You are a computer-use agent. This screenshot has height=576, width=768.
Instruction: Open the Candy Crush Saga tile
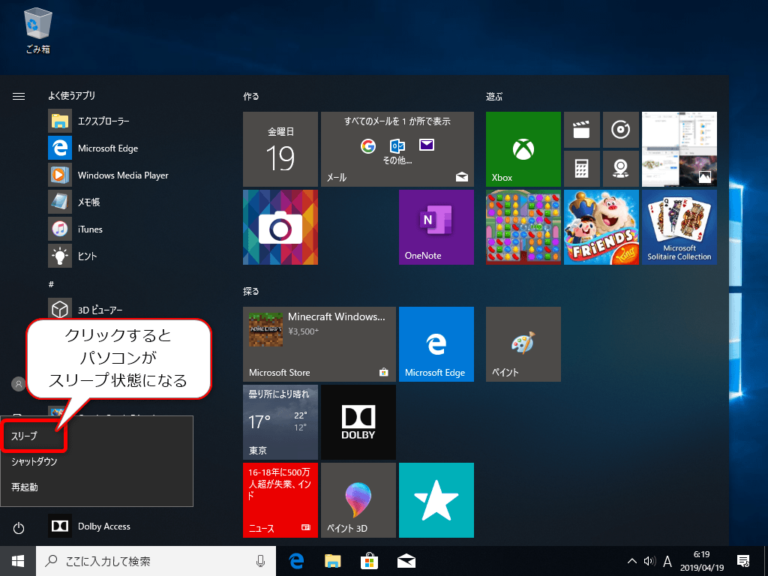tap(523, 227)
